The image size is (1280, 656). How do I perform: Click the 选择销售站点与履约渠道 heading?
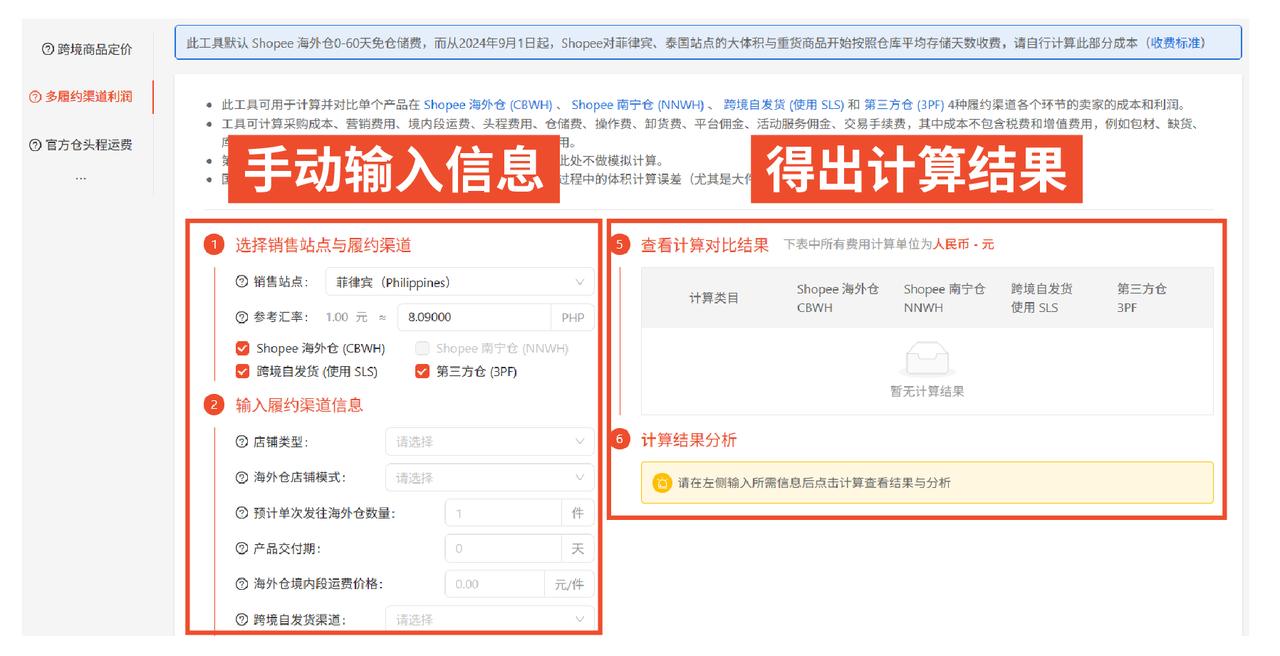point(323,245)
